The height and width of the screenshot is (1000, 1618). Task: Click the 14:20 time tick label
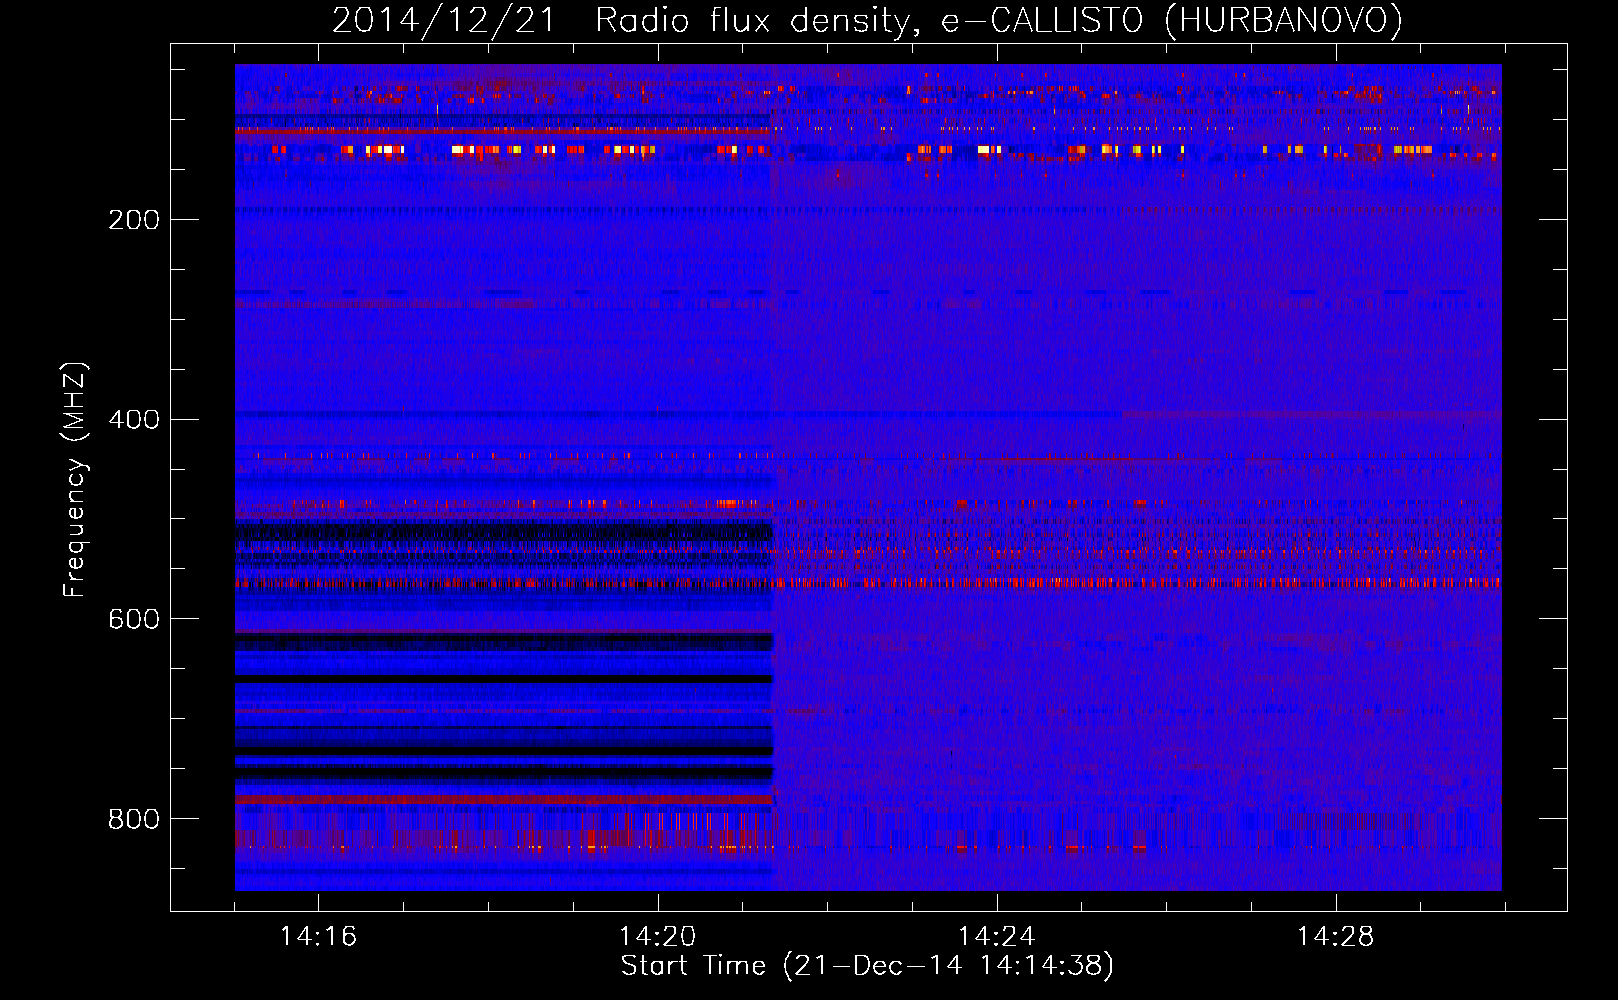click(657, 937)
